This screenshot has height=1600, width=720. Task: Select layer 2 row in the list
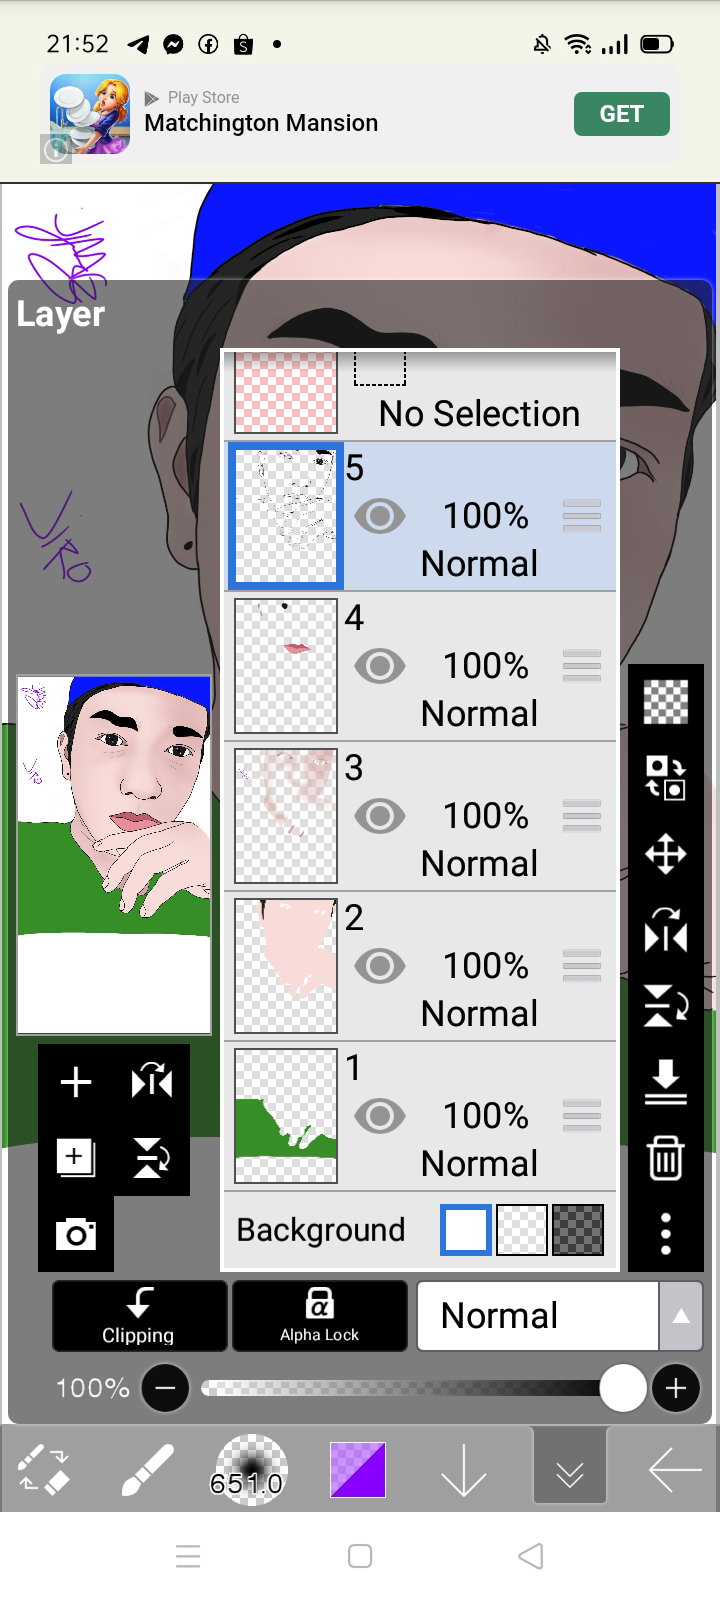pos(420,966)
